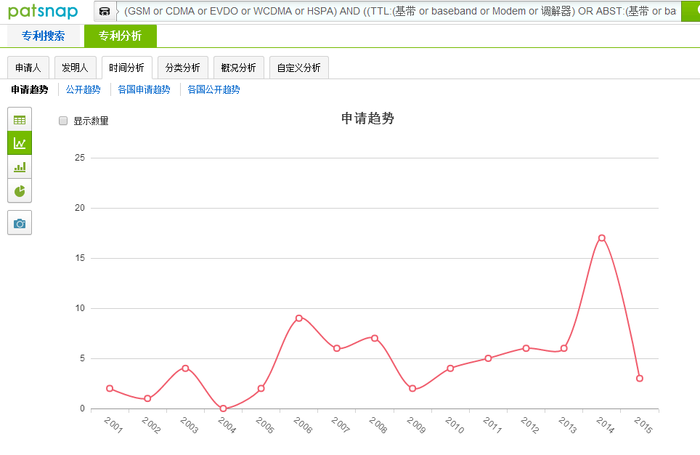Screen dimensions: 700x455
Task: Select the line chart view icon
Action: click(20, 143)
